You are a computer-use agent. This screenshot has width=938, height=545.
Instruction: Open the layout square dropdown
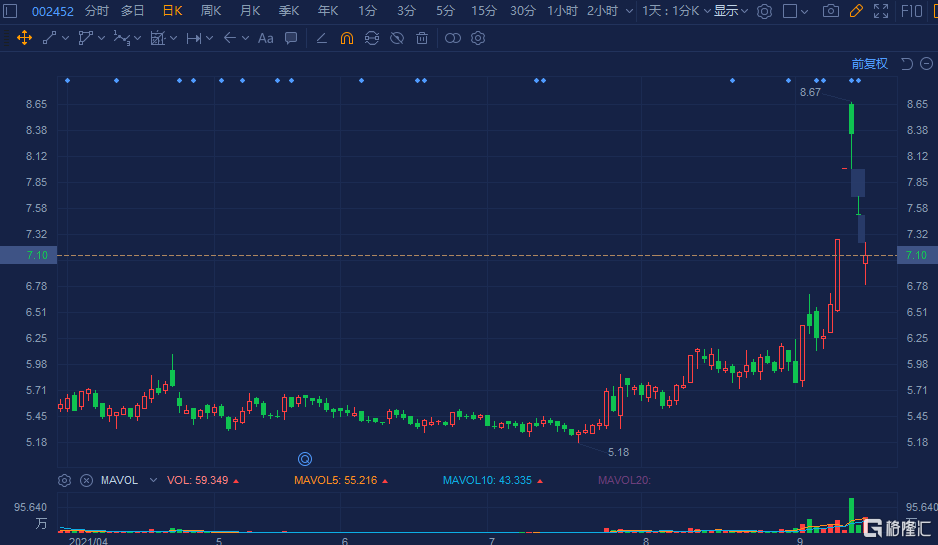point(796,11)
